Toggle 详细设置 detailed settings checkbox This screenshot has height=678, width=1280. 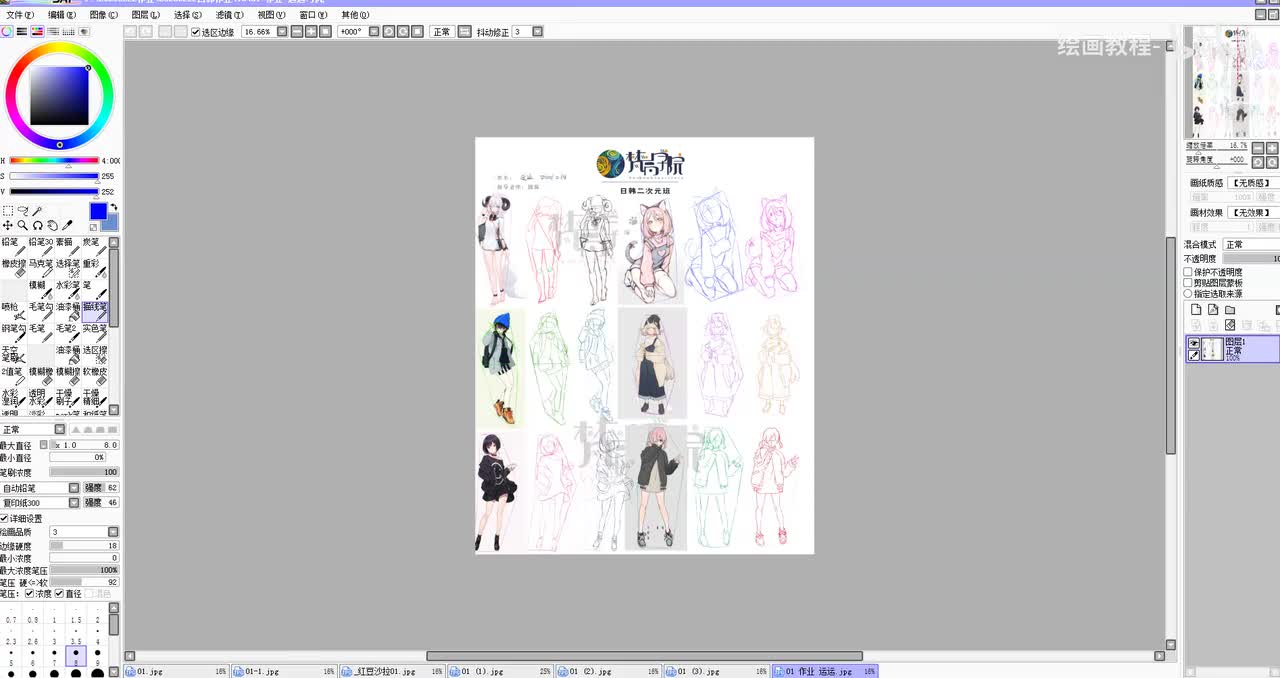click(x=4, y=518)
